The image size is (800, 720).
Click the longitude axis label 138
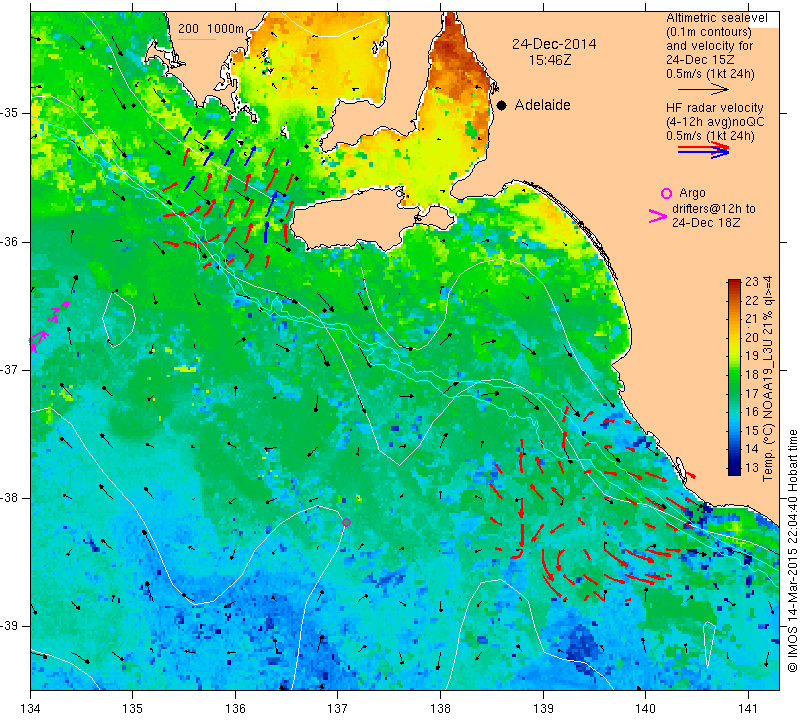coord(440,709)
